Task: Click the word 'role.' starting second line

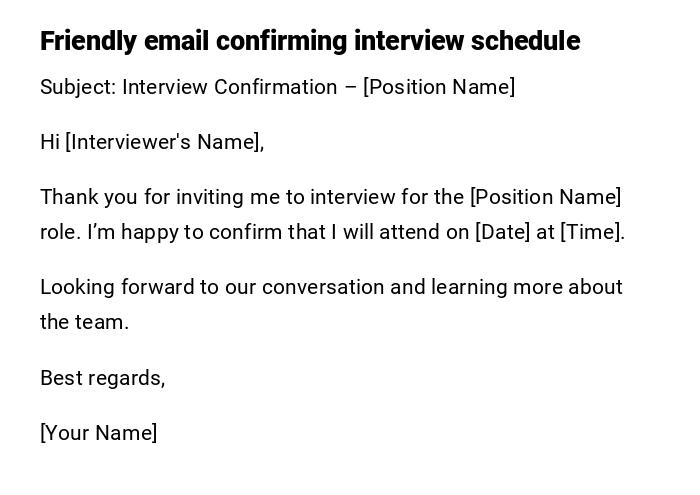Action: [x=60, y=232]
